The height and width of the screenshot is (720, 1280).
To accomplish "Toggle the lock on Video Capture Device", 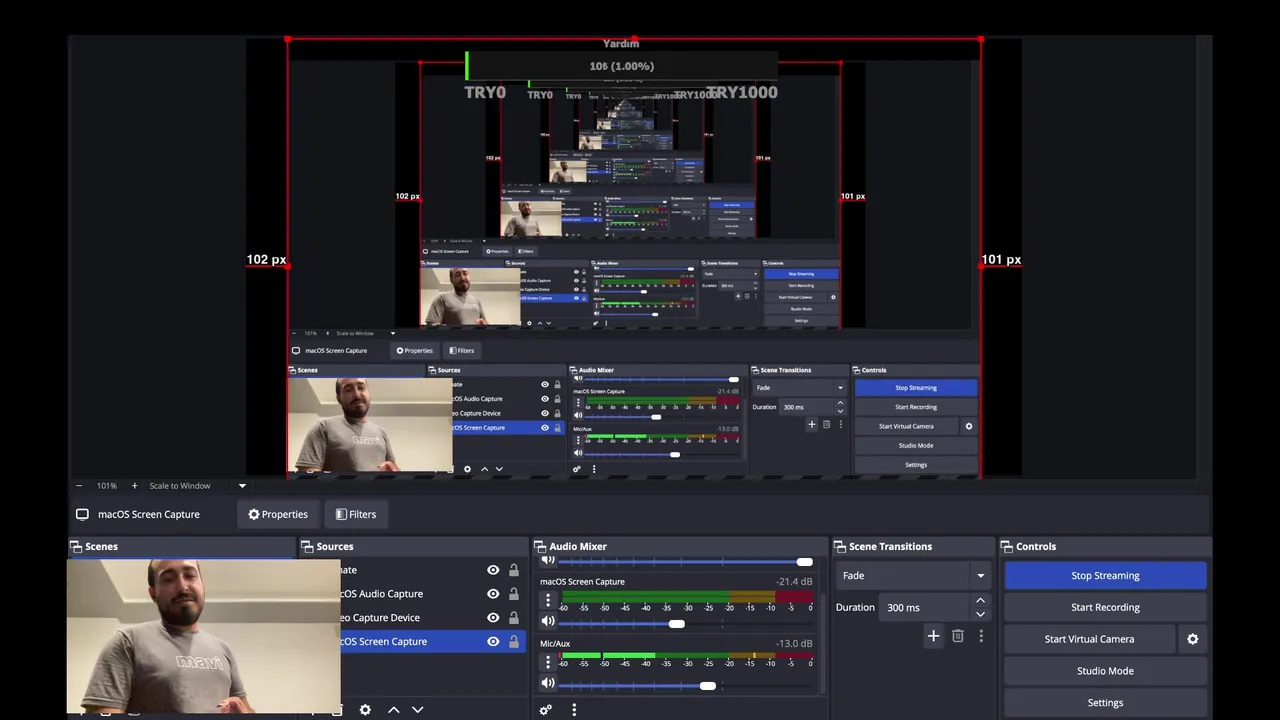I will click(514, 618).
